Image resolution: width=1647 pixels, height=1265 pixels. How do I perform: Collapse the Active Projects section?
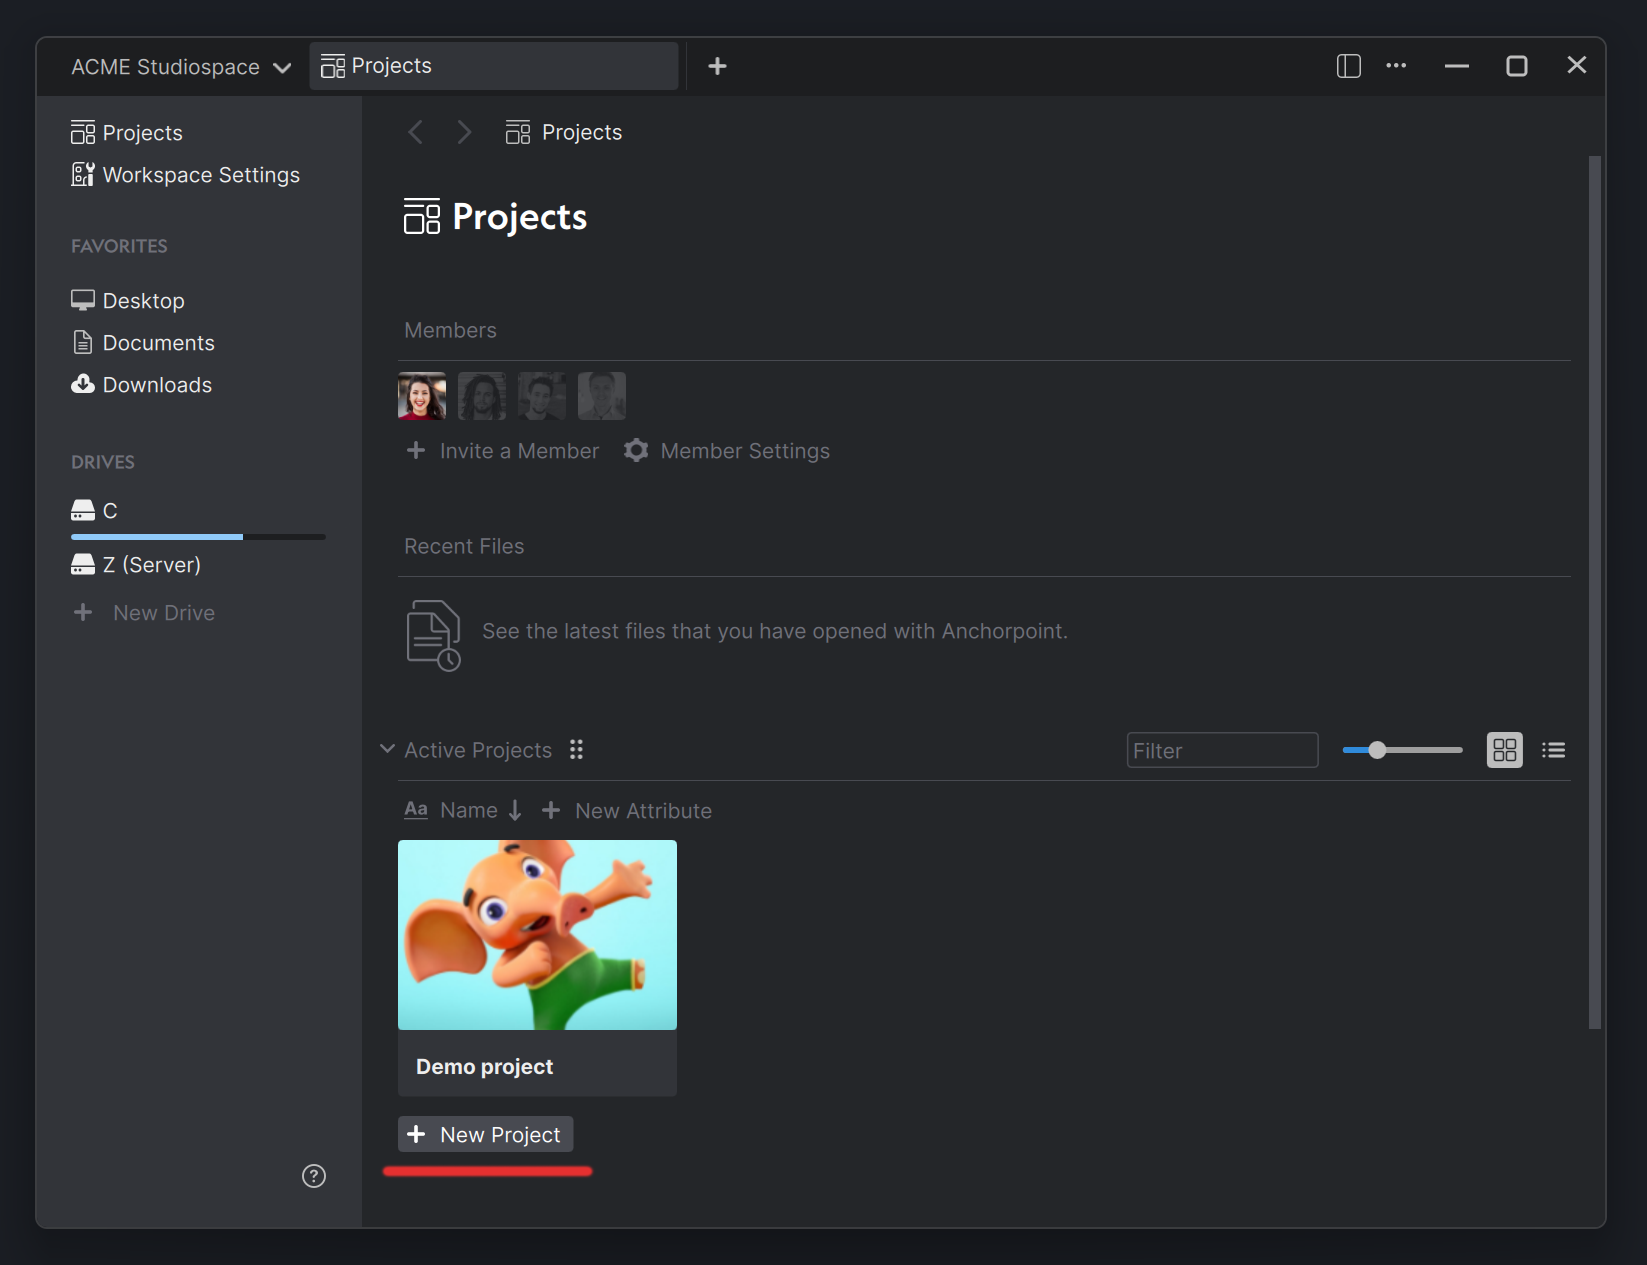tap(387, 749)
